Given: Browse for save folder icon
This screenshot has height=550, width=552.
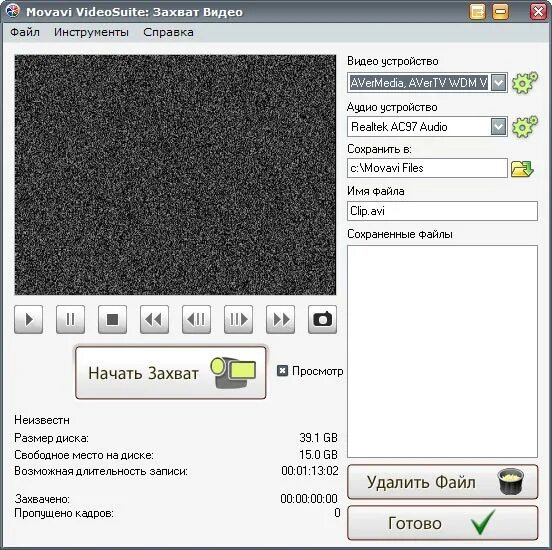Looking at the screenshot, I should (x=522, y=169).
